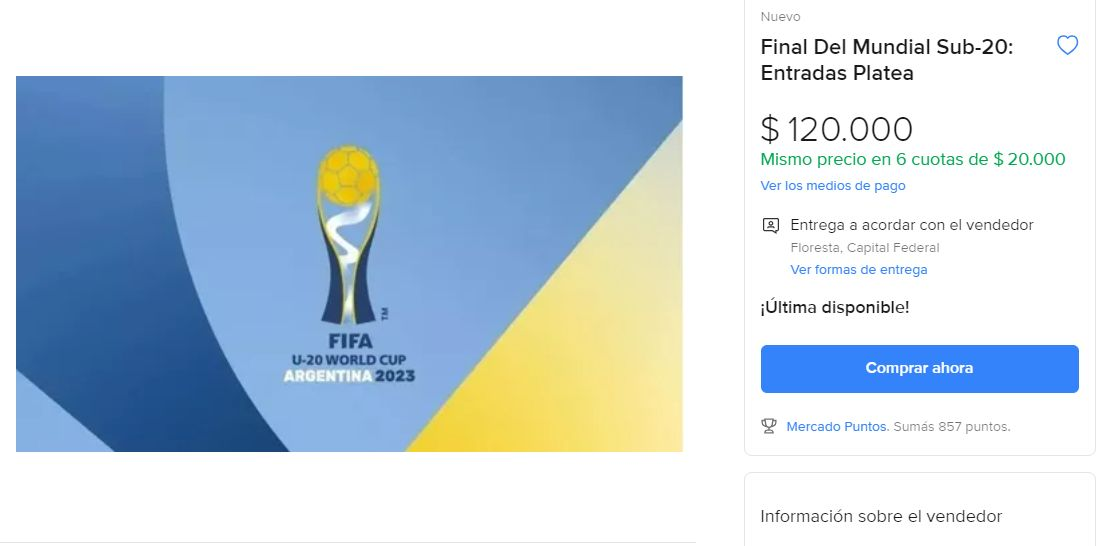Open Ver formas de entrega link
Screen dimensions: 1097x546
pyautogui.click(x=858, y=270)
